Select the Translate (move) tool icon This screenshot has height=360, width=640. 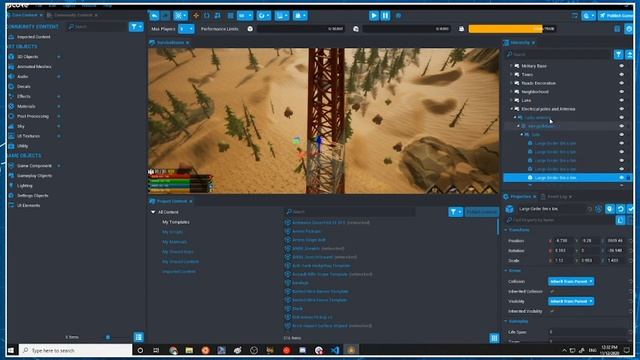pos(196,16)
